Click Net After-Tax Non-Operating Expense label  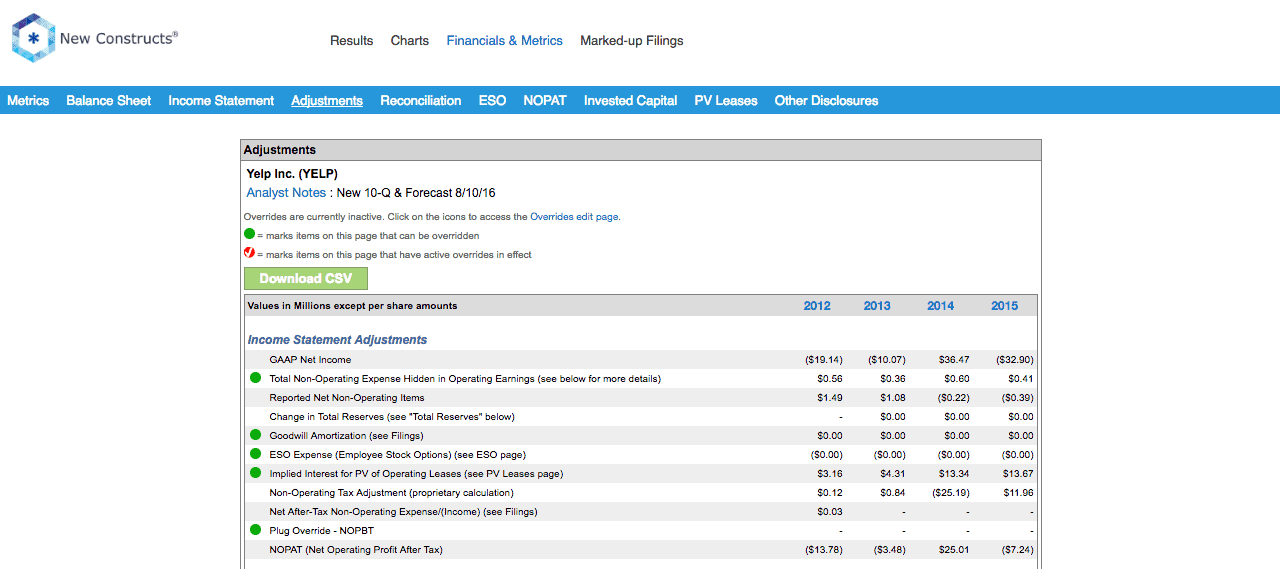click(x=403, y=511)
